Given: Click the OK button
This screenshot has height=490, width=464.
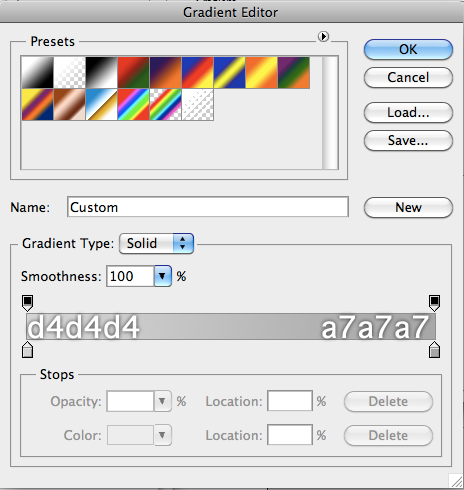Looking at the screenshot, I should point(408,50).
